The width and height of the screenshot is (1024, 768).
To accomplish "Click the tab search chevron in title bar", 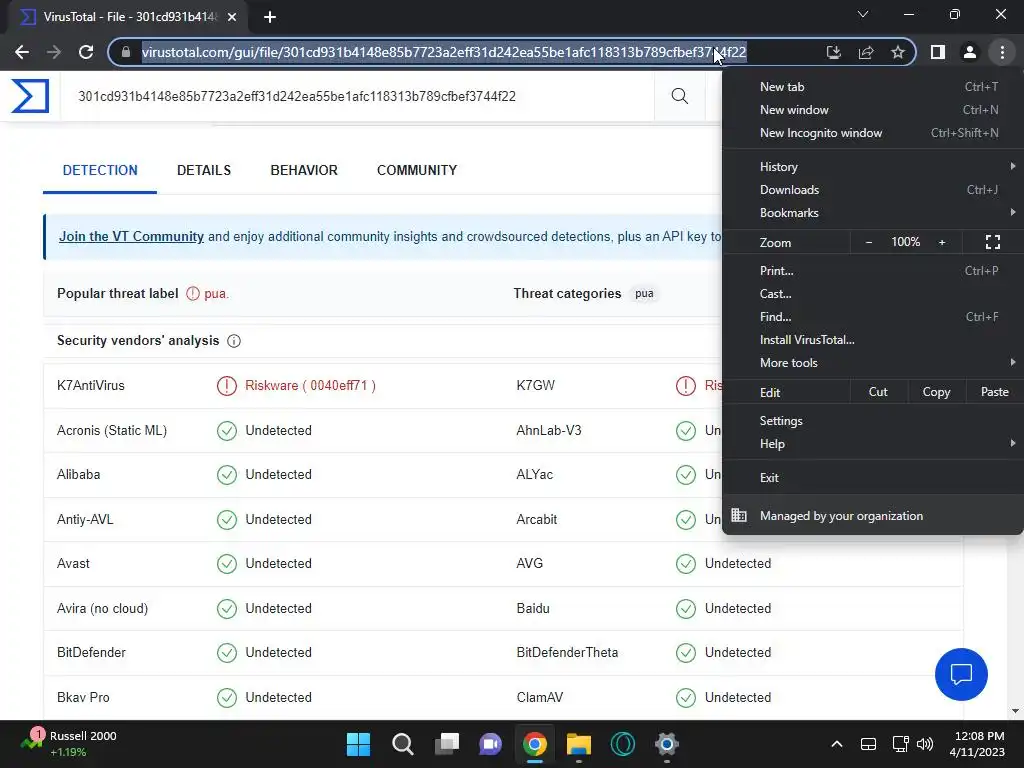I will [863, 14].
